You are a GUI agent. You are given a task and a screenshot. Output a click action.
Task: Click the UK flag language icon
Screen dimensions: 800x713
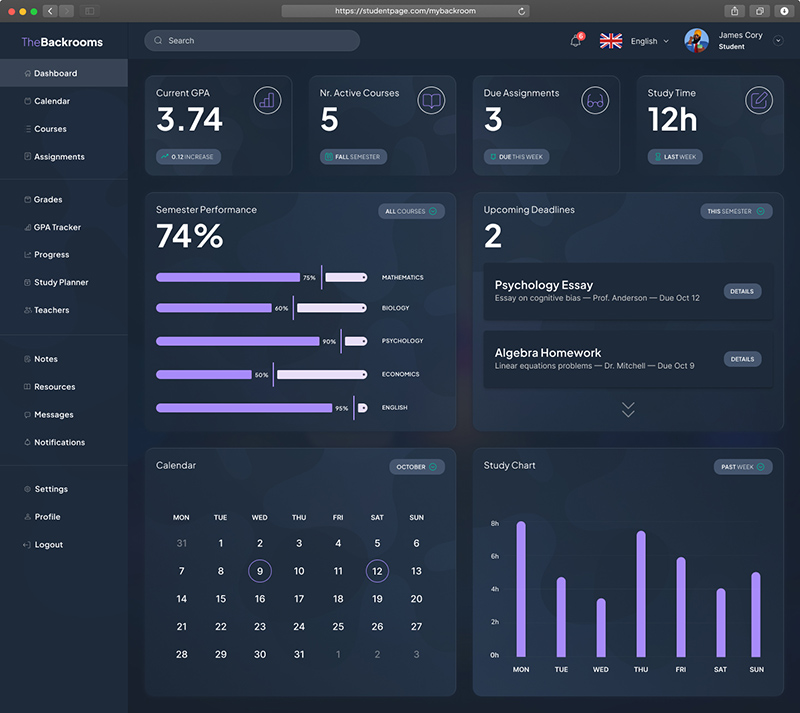tap(611, 41)
